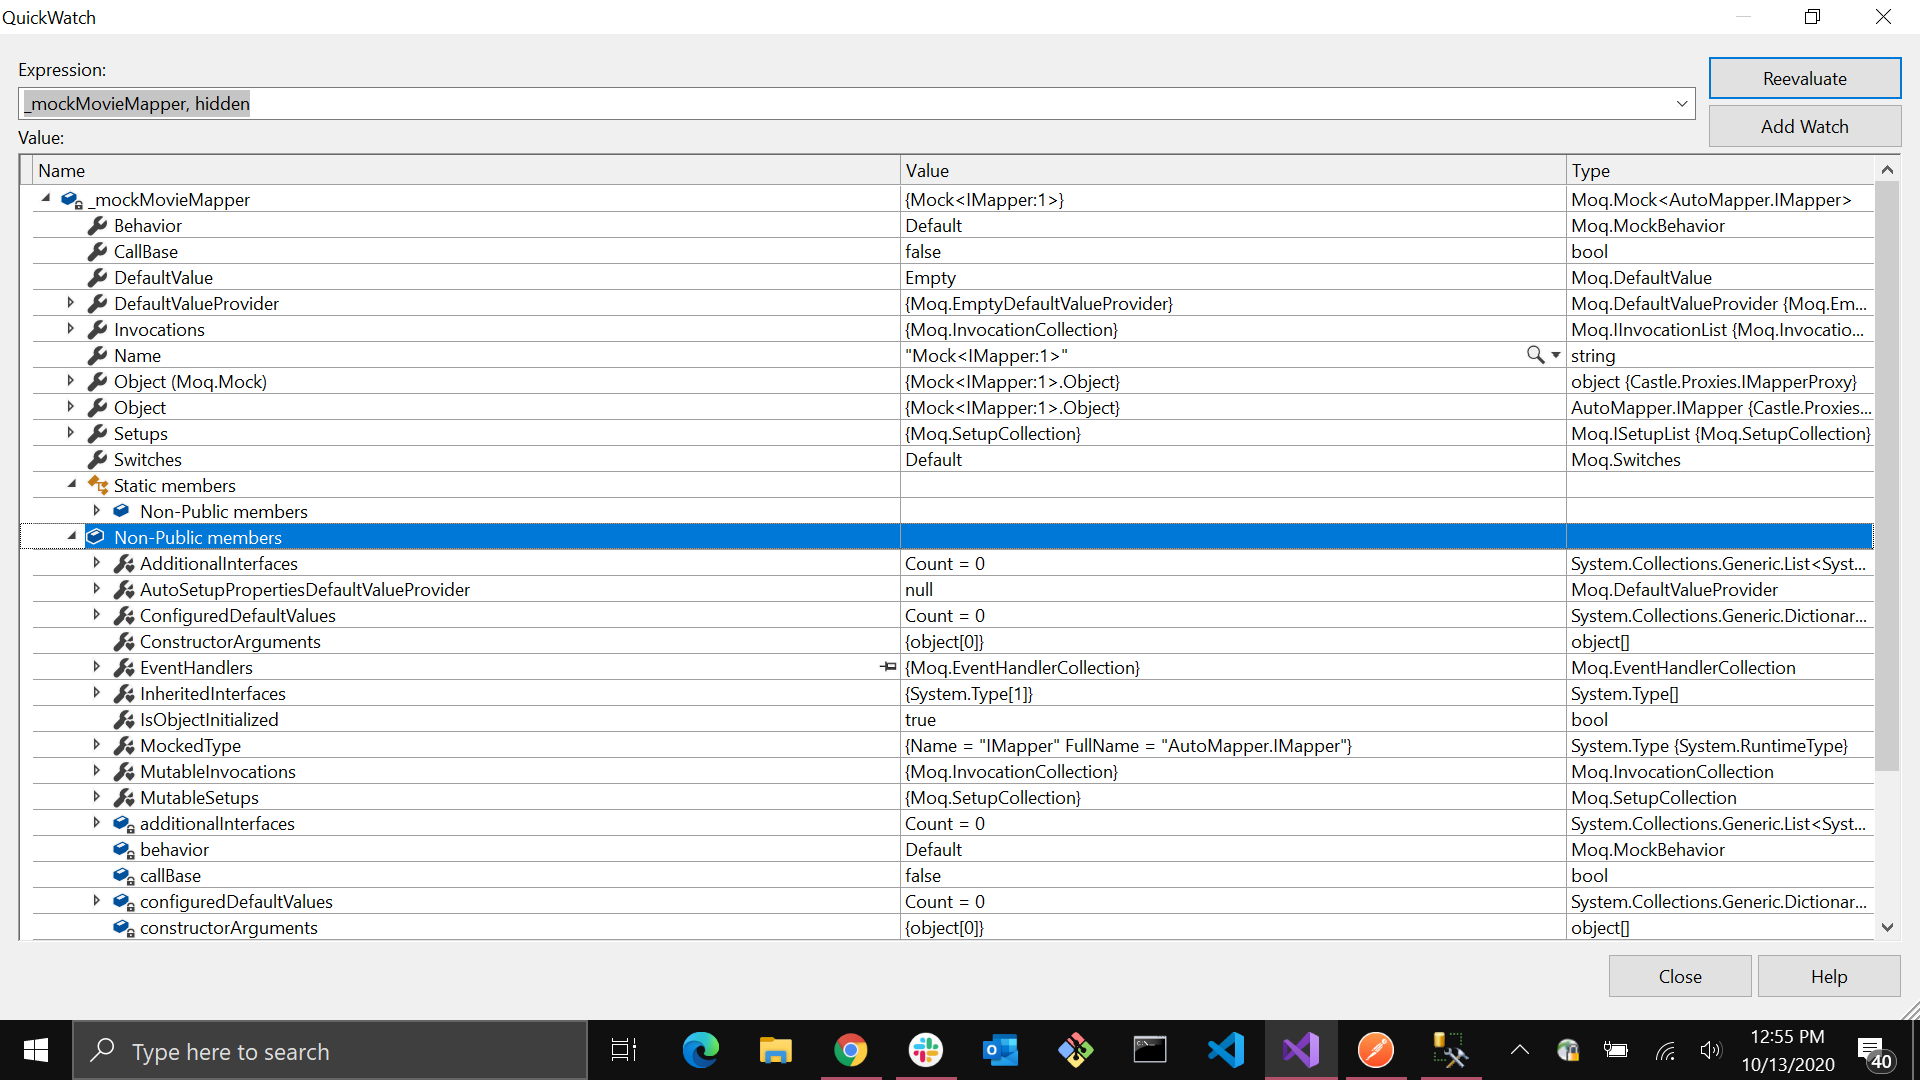The image size is (1920, 1080).
Task: Click the cube icon beside Static Non-Public members
Action: point(122,511)
